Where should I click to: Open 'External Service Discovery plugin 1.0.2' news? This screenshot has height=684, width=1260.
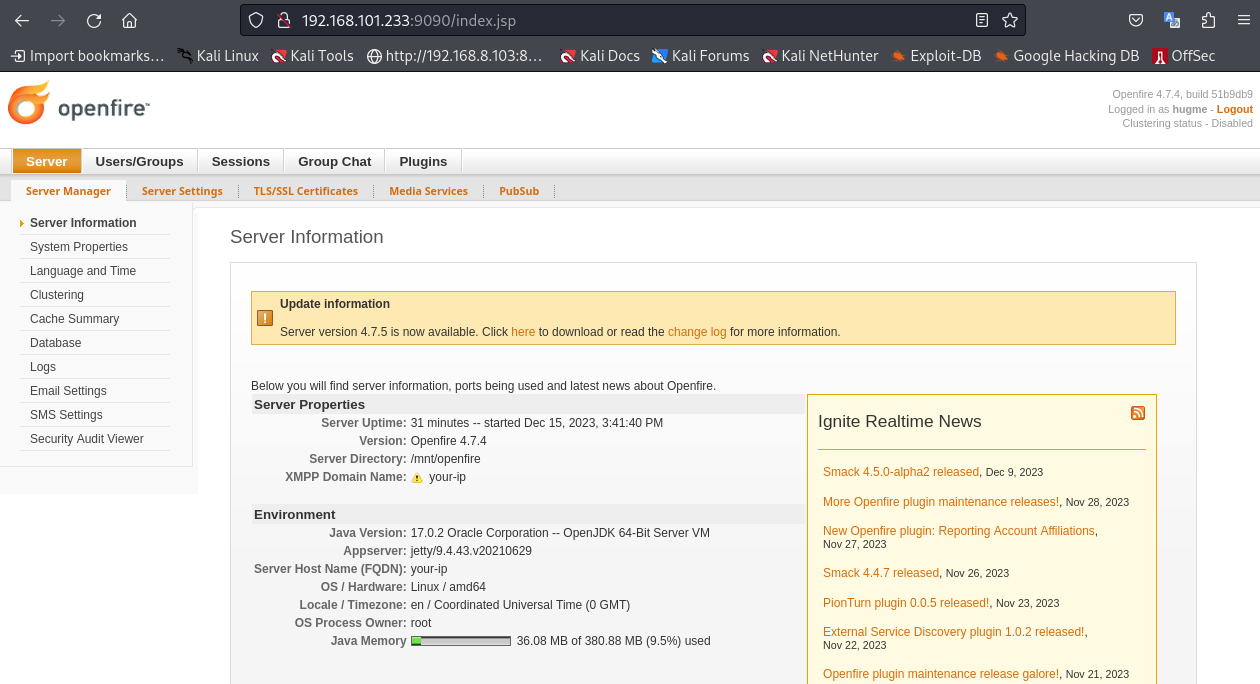(x=953, y=632)
